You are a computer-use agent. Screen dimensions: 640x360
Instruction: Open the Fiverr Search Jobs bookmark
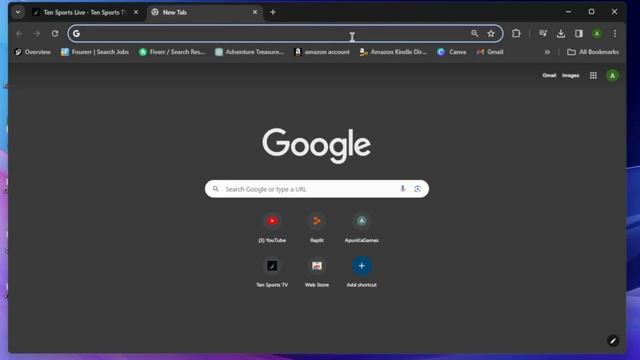tap(95, 52)
